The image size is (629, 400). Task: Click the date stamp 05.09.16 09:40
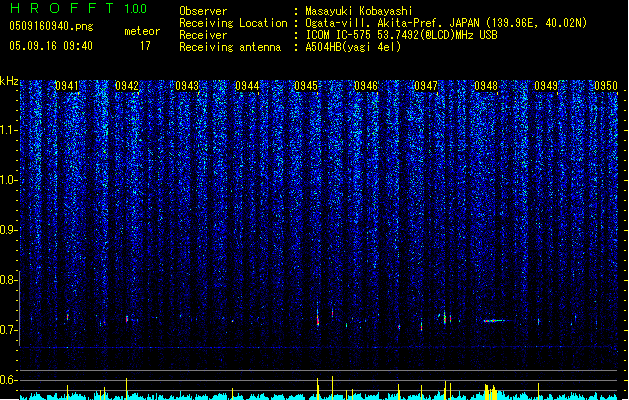click(x=51, y=46)
